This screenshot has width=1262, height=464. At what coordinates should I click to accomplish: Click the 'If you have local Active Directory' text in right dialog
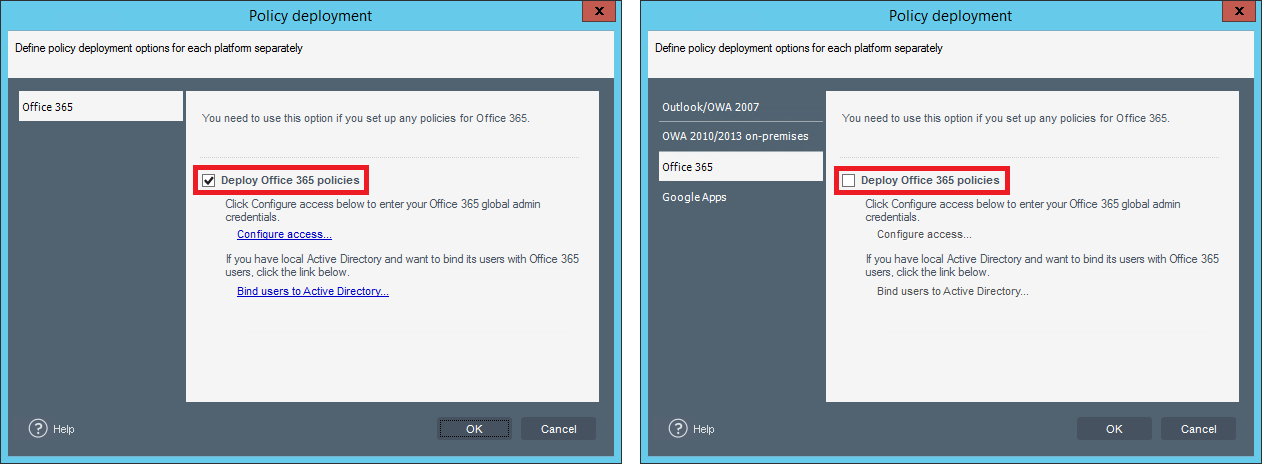[1042, 265]
